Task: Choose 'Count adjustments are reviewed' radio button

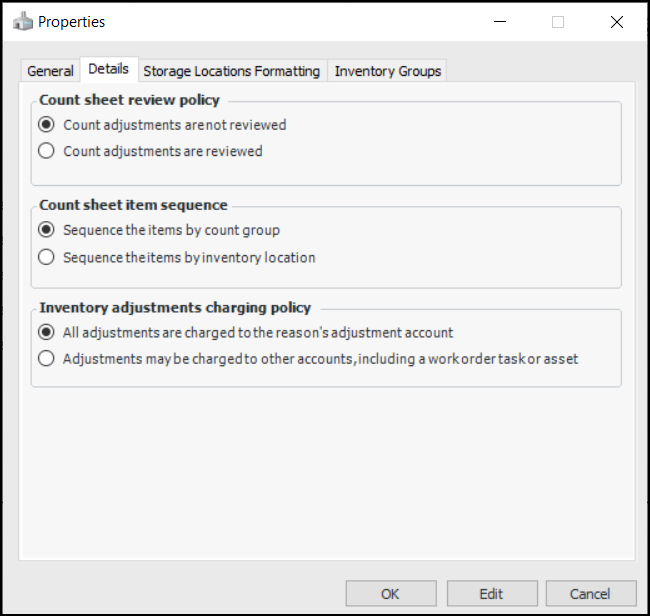Action: pos(46,152)
